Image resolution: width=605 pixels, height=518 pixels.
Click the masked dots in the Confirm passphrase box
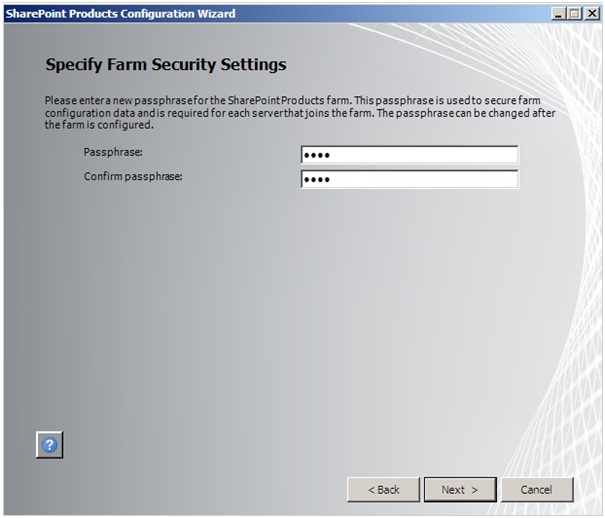point(317,179)
